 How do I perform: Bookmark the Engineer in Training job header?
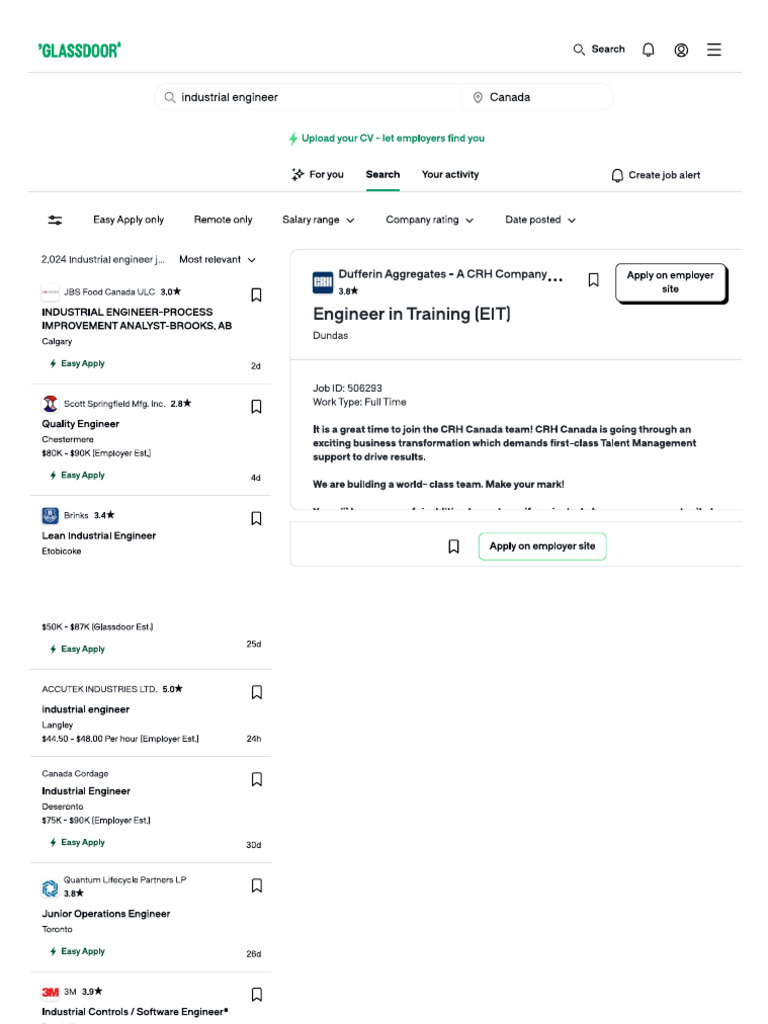[x=593, y=280]
